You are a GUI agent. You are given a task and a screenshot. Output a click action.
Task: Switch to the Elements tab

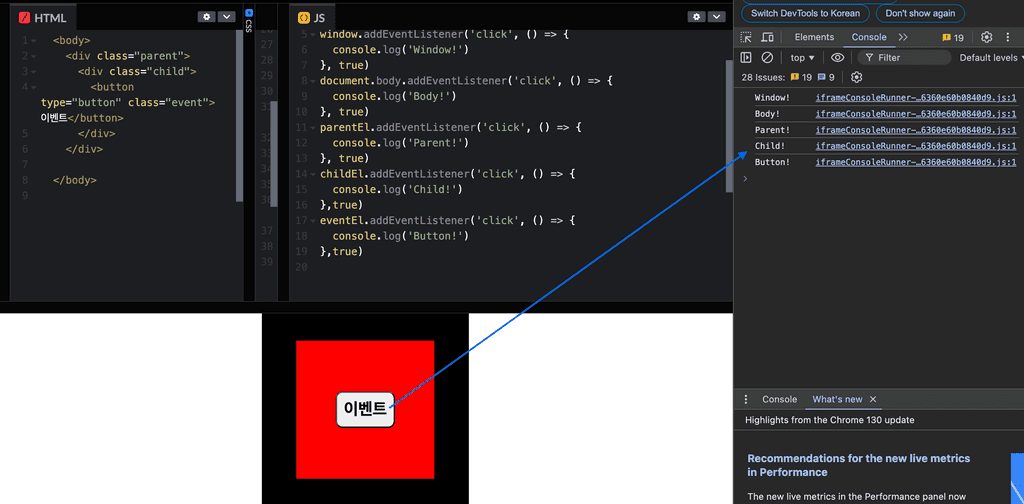pyautogui.click(x=814, y=37)
